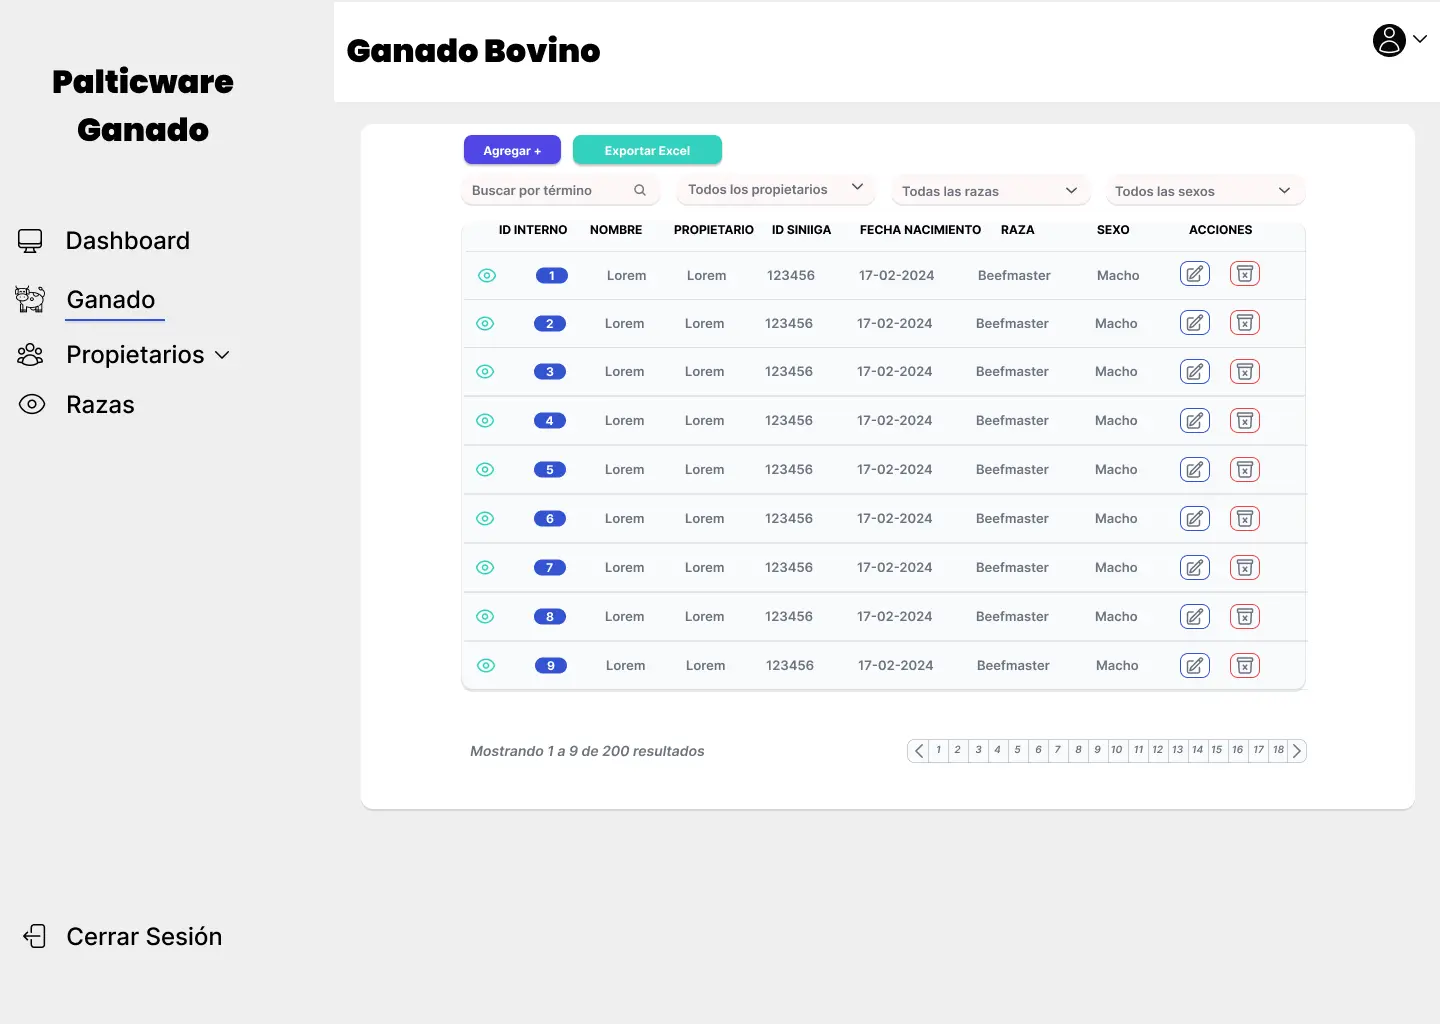
Task: Click the Agregar + button
Action: coord(512,149)
